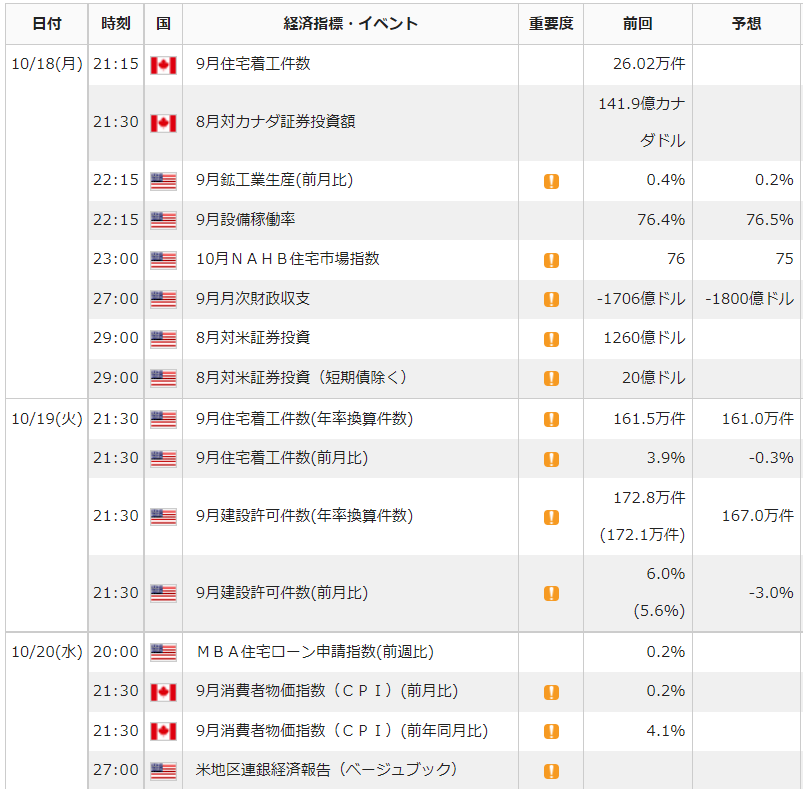Screen dimensions: 803x789
Task: Click the 時刻 column header
Action: point(116,24)
